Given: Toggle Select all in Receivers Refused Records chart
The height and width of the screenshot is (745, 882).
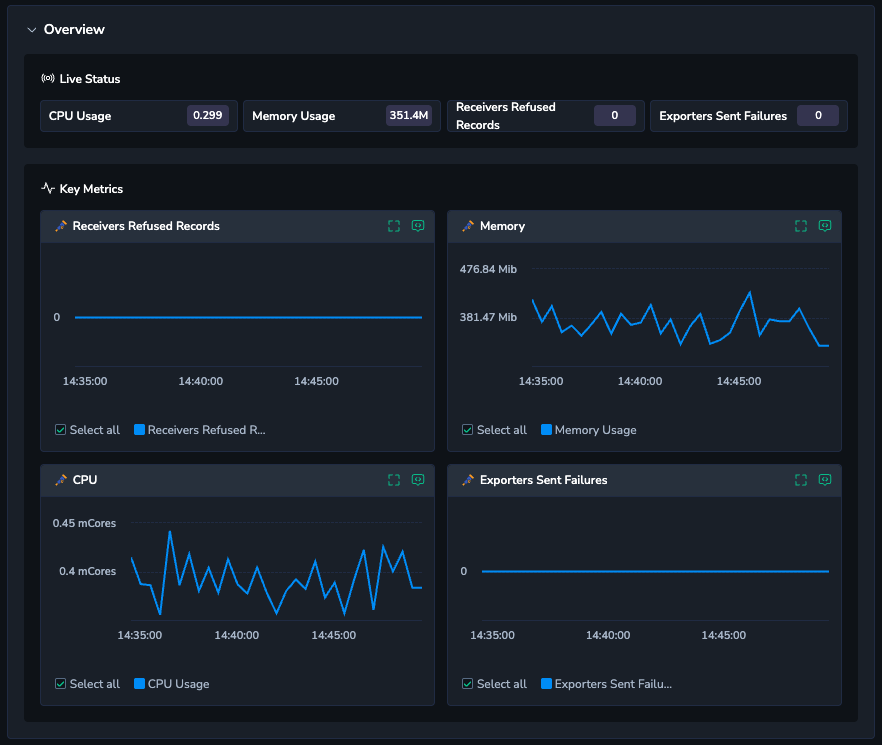Looking at the screenshot, I should pyautogui.click(x=61, y=430).
